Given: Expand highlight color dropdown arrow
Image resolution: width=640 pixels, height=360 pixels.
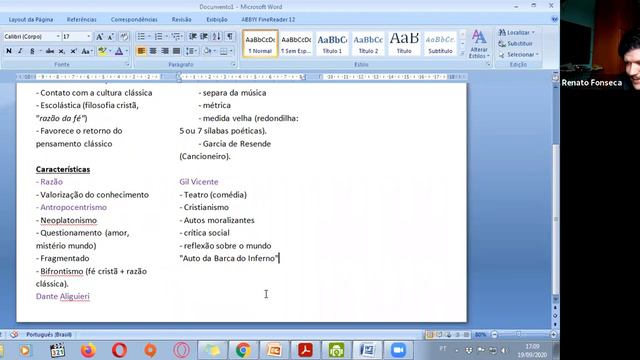Looking at the screenshot, I should (x=109, y=51).
